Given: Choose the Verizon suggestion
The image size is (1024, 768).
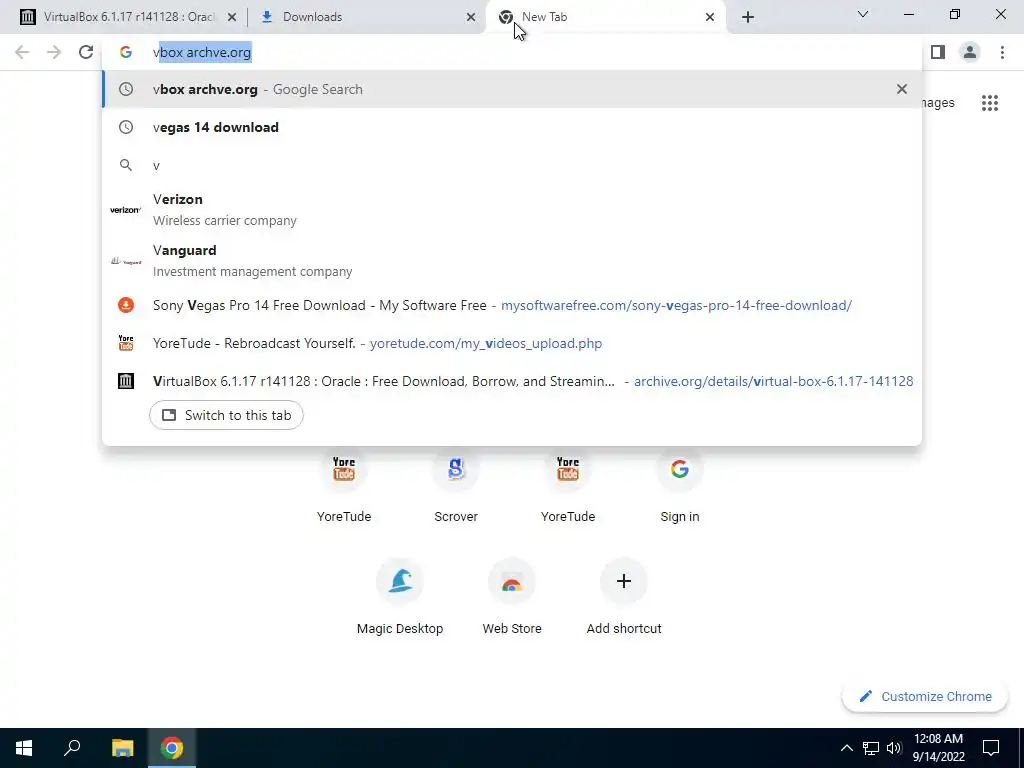Looking at the screenshot, I should pos(512,210).
